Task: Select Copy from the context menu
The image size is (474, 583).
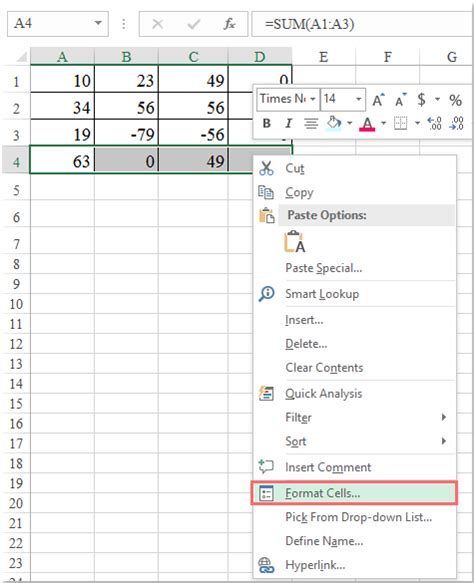Action: (354, 193)
